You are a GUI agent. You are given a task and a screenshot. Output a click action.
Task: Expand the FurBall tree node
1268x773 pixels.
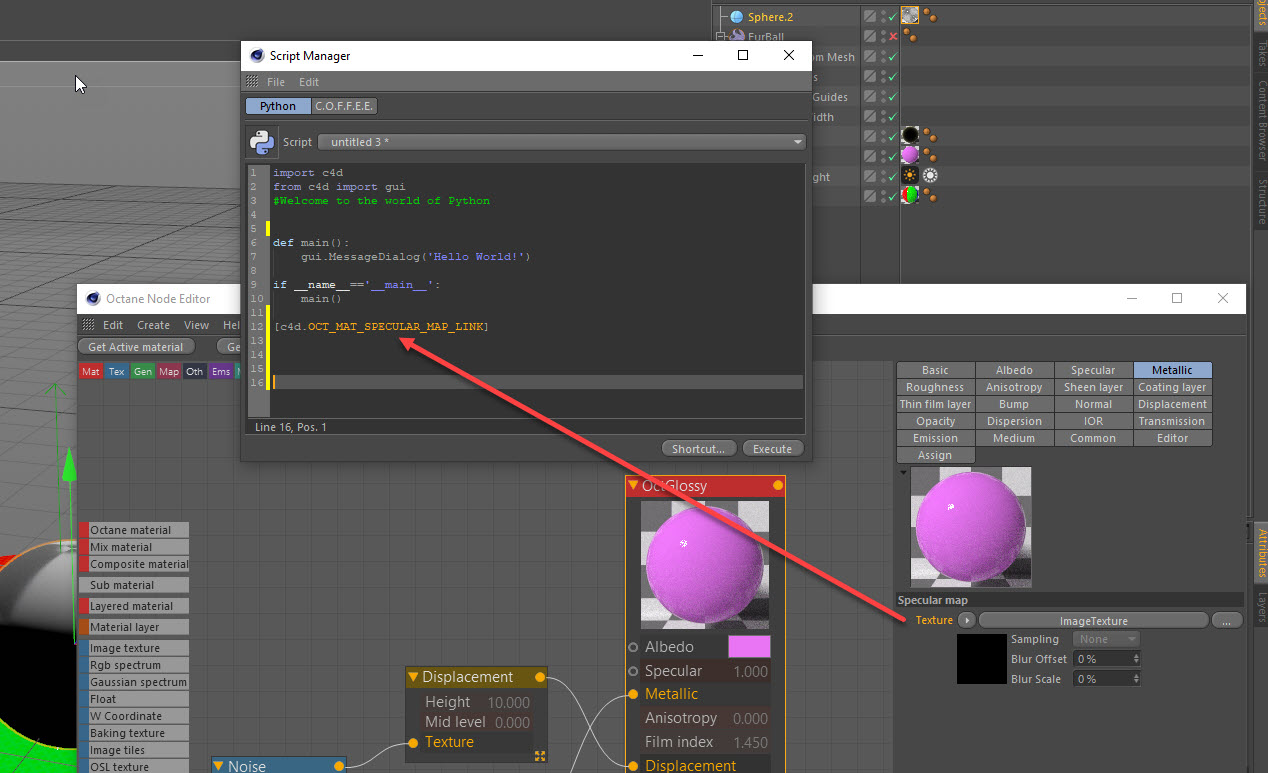[x=722, y=37]
